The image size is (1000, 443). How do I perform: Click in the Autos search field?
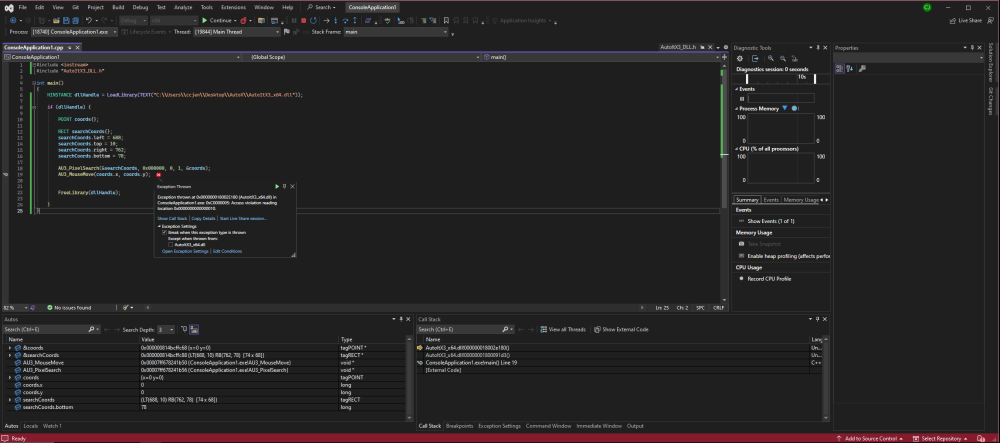coord(48,330)
